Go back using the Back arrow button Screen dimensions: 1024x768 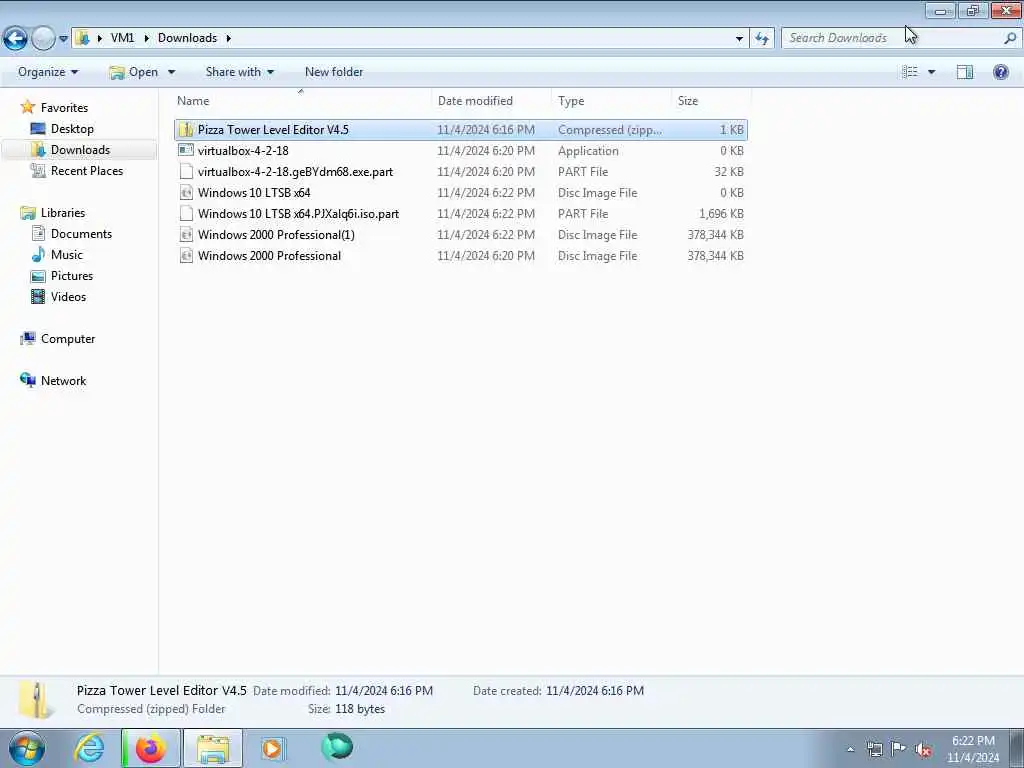coord(15,39)
